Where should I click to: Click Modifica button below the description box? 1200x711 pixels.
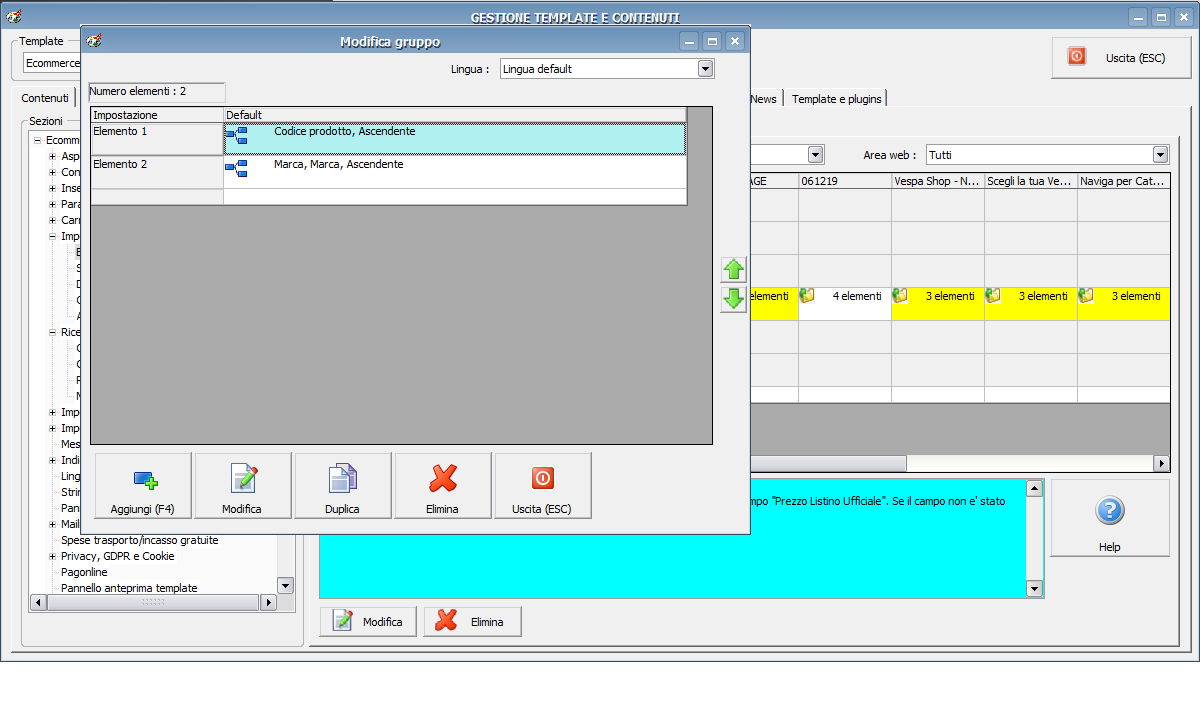(370, 621)
